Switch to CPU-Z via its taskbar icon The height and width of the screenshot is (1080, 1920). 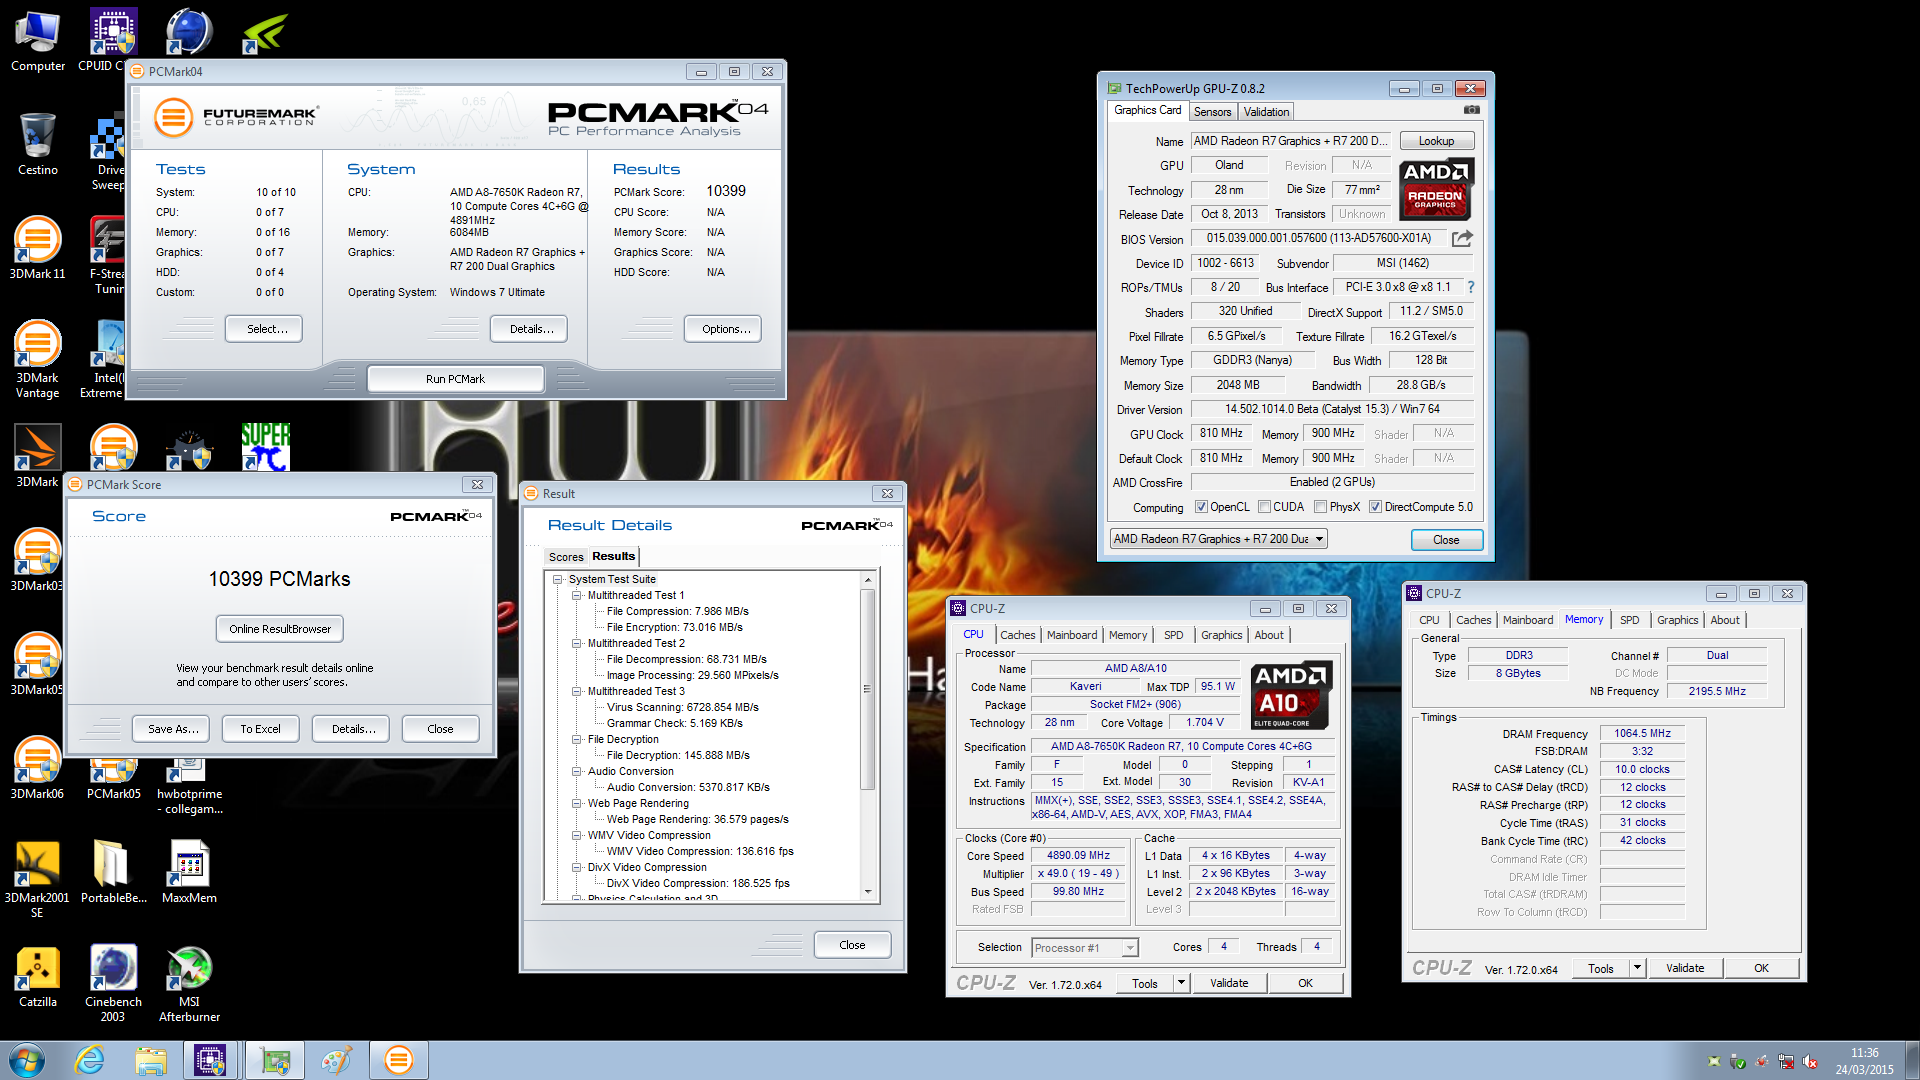pyautogui.click(x=210, y=1060)
